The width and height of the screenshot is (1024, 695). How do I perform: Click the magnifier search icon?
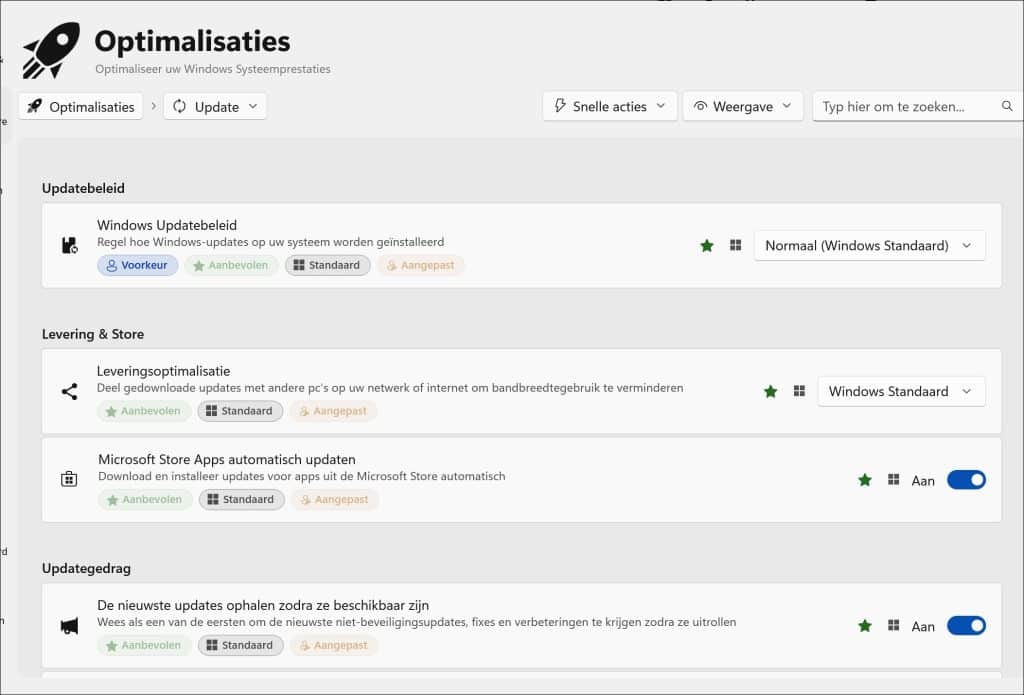(x=1007, y=106)
